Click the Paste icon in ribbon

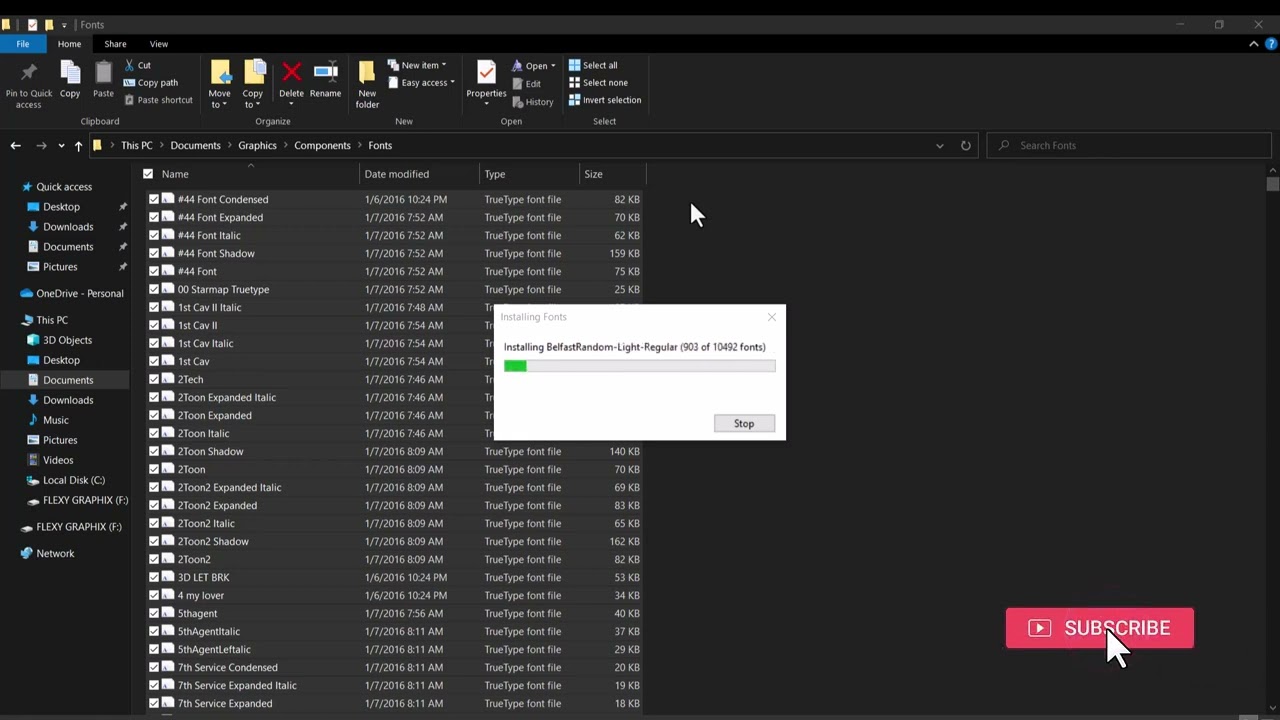point(103,73)
